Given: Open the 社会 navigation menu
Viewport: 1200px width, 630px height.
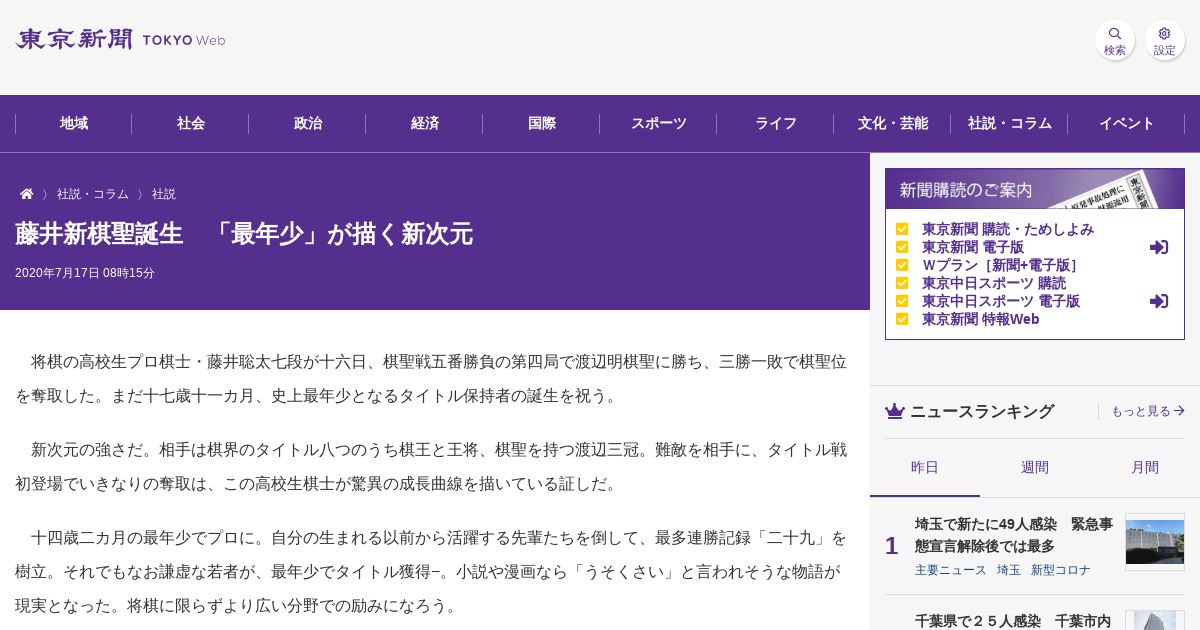Looking at the screenshot, I should click(191, 123).
